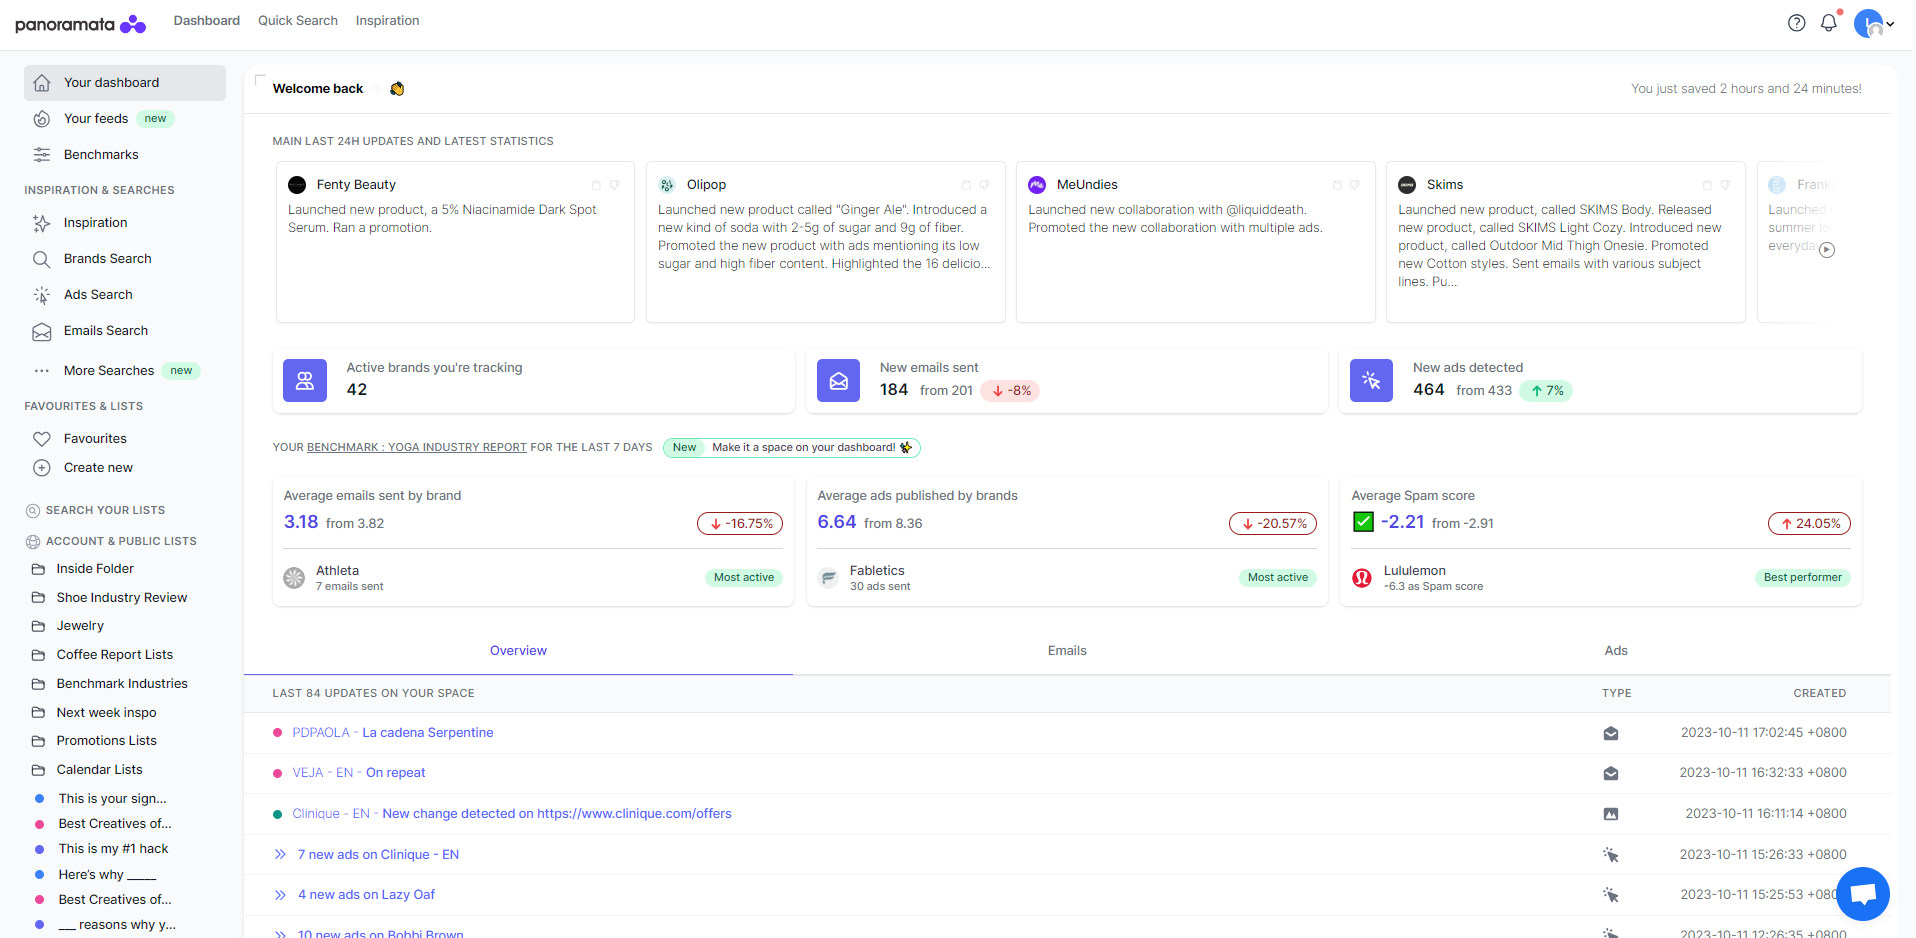Open the Benchmark: Yoga Industry Report link
This screenshot has height=938, width=1916.
tap(416, 448)
